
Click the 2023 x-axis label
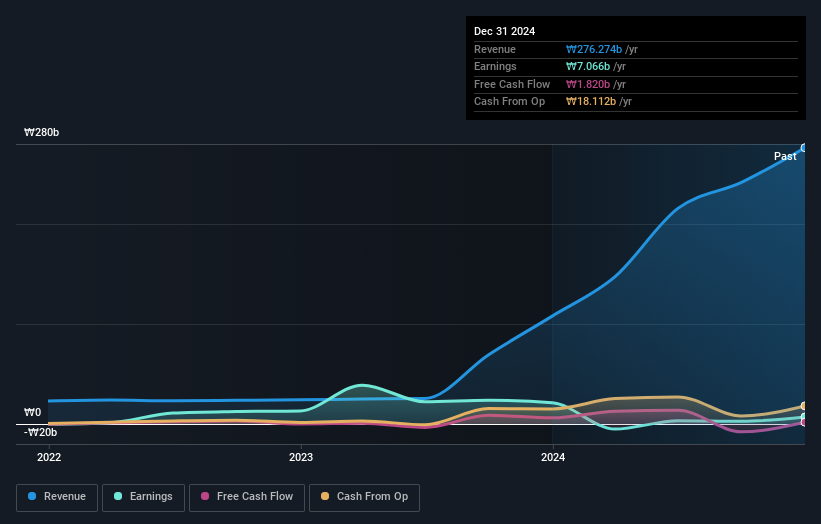coord(301,457)
